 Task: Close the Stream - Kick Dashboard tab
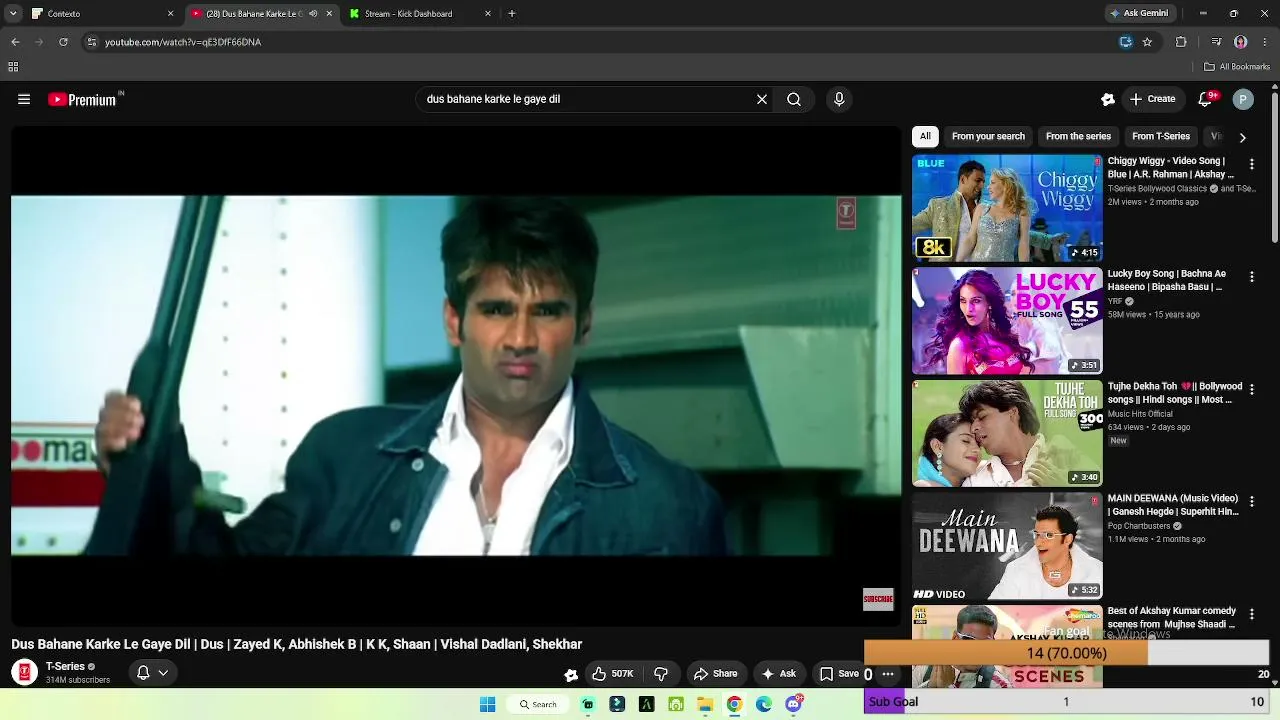tap(488, 14)
